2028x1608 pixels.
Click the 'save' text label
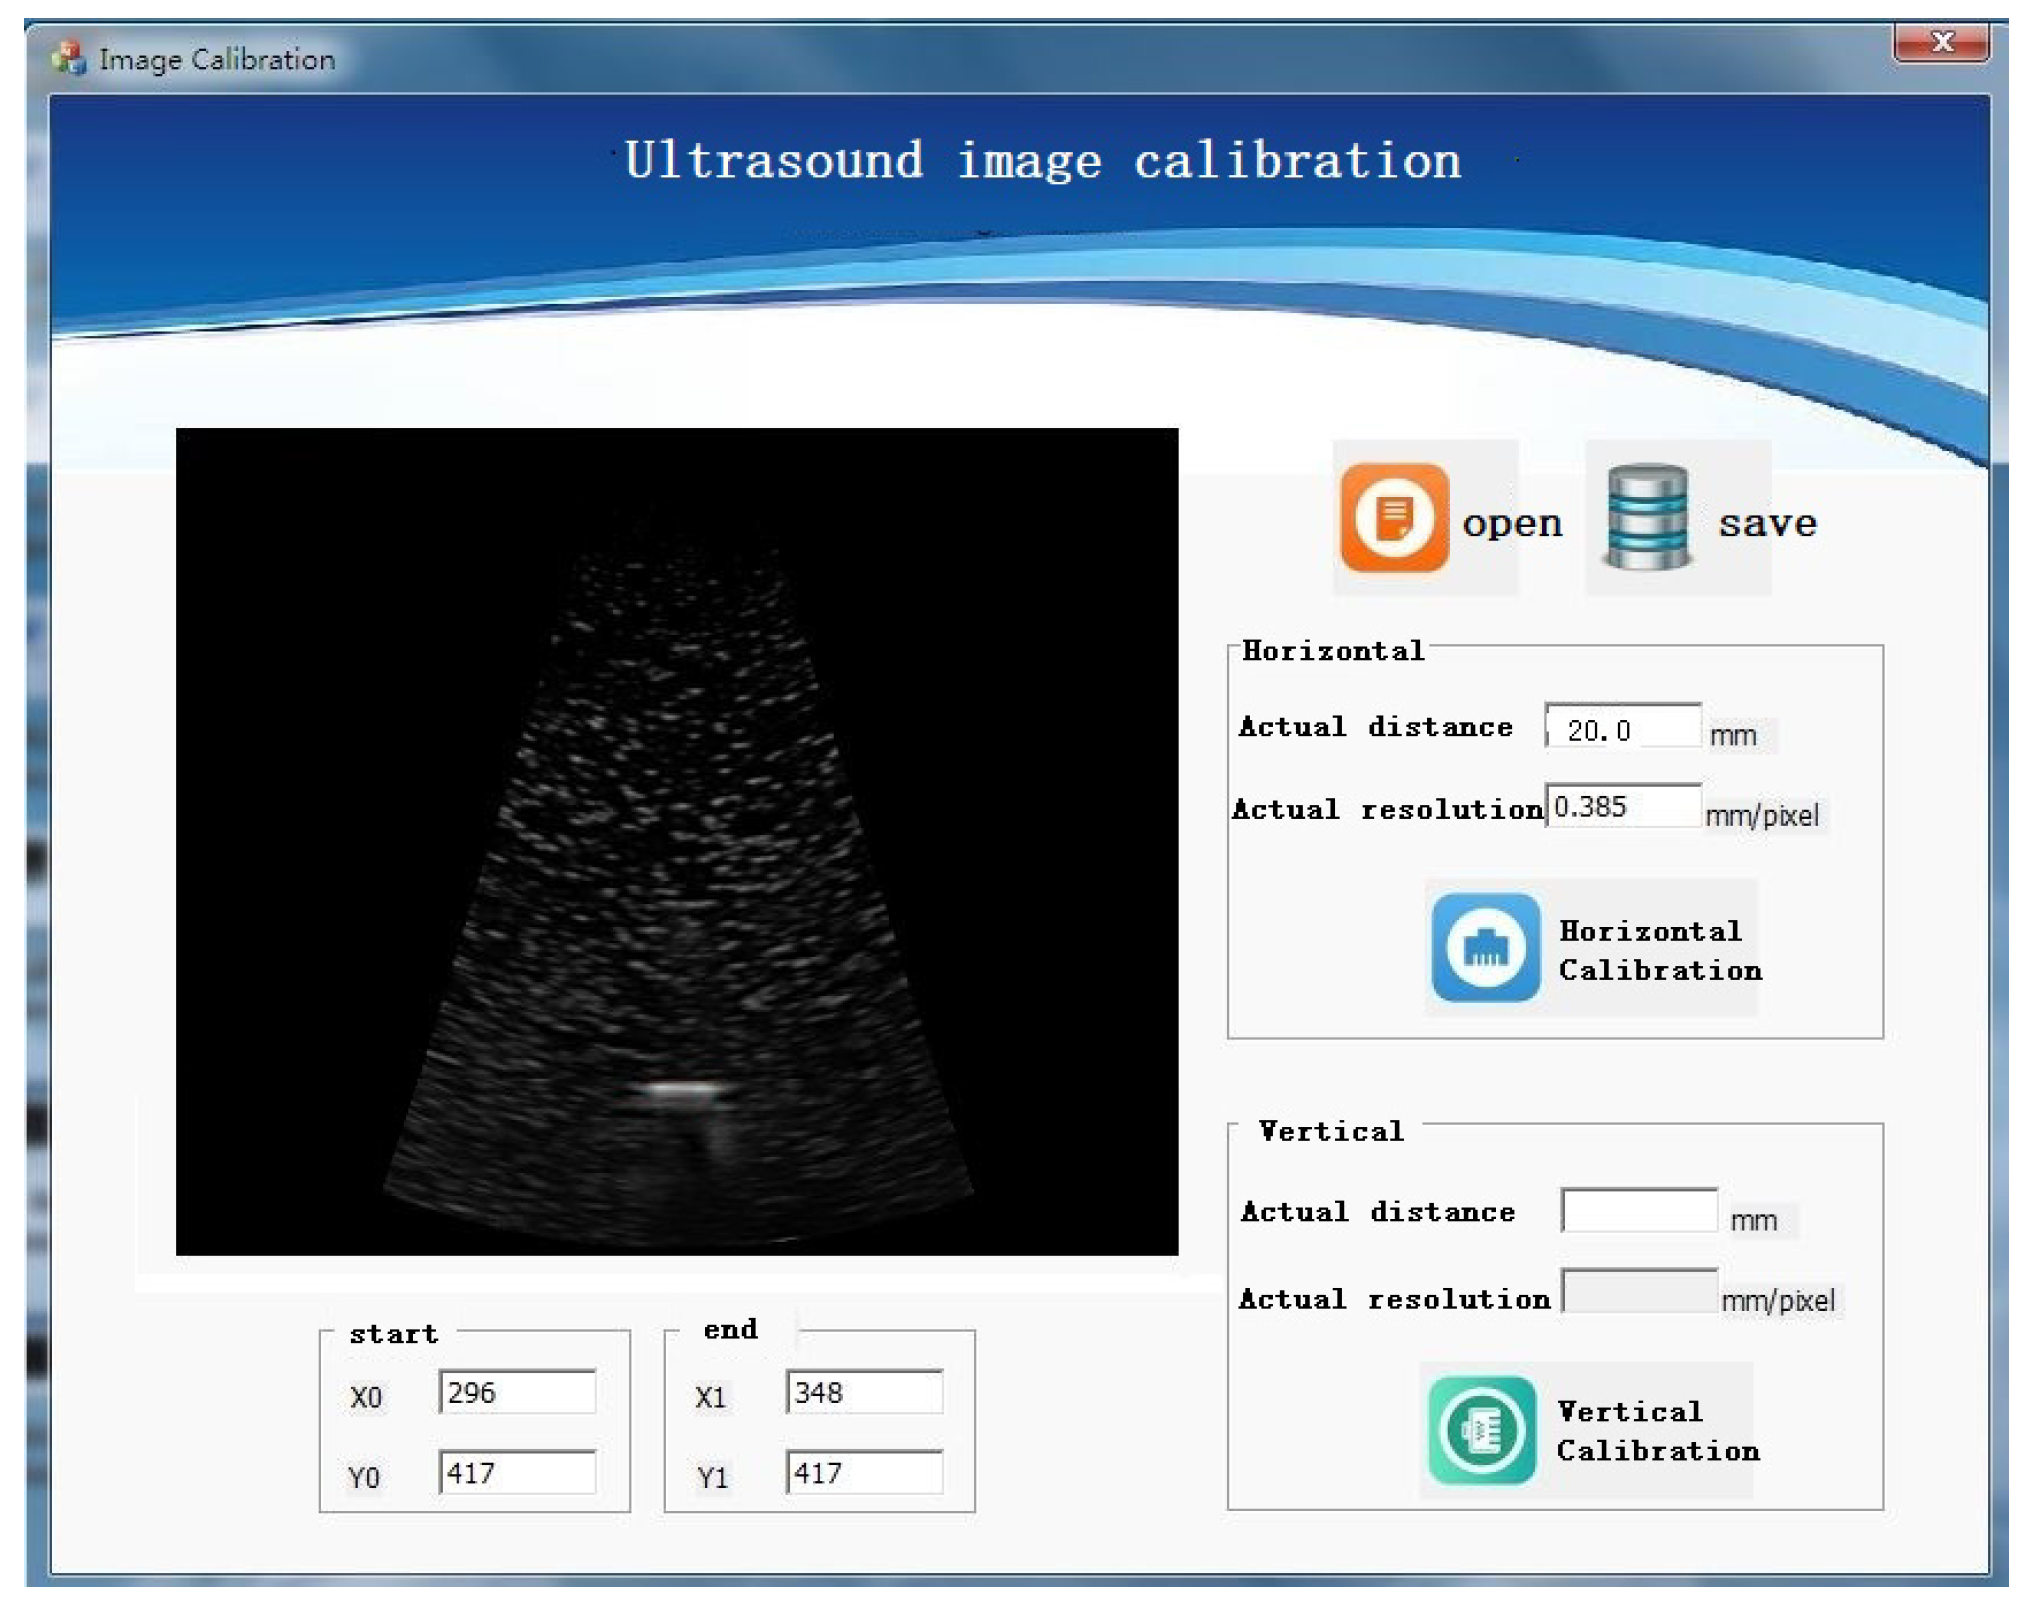tap(1767, 523)
